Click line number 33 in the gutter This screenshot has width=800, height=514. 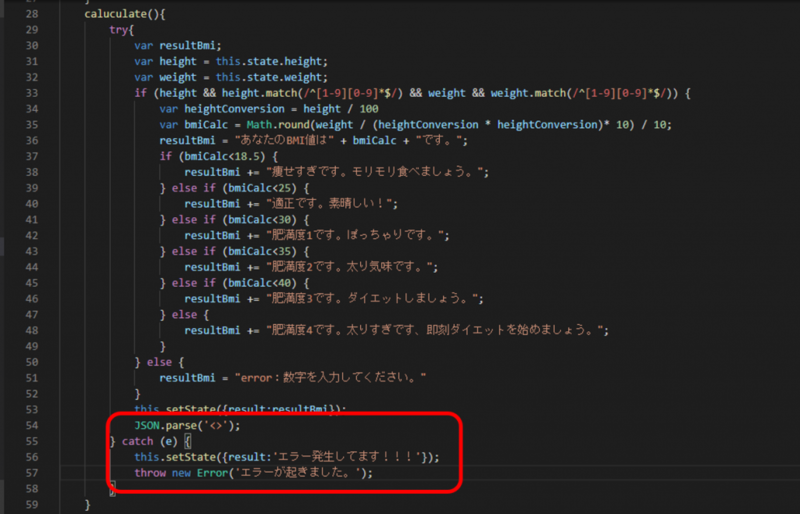tap(31, 93)
